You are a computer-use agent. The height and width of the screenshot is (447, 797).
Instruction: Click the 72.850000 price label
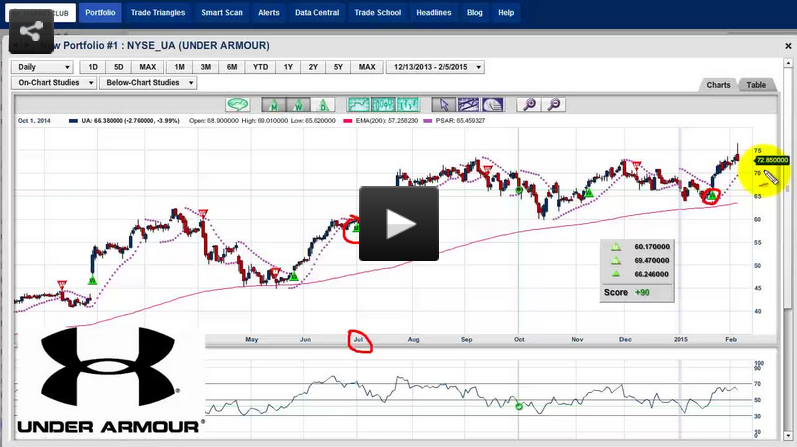click(x=772, y=160)
